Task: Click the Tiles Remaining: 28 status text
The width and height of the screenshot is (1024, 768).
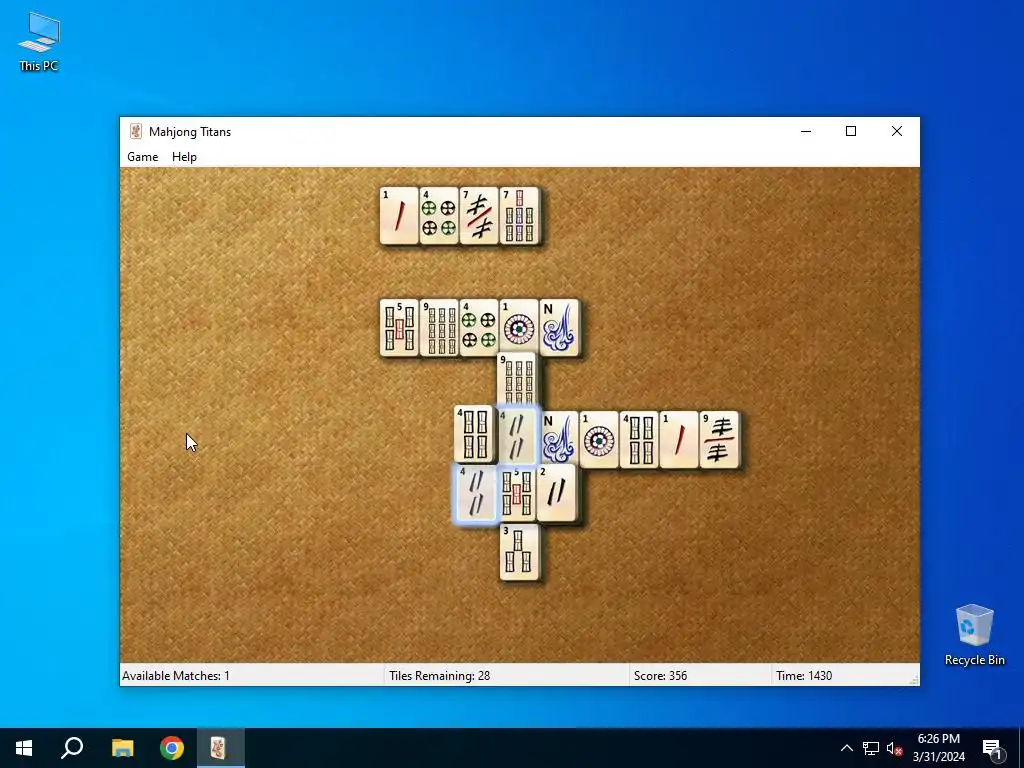Action: pyautogui.click(x=440, y=675)
